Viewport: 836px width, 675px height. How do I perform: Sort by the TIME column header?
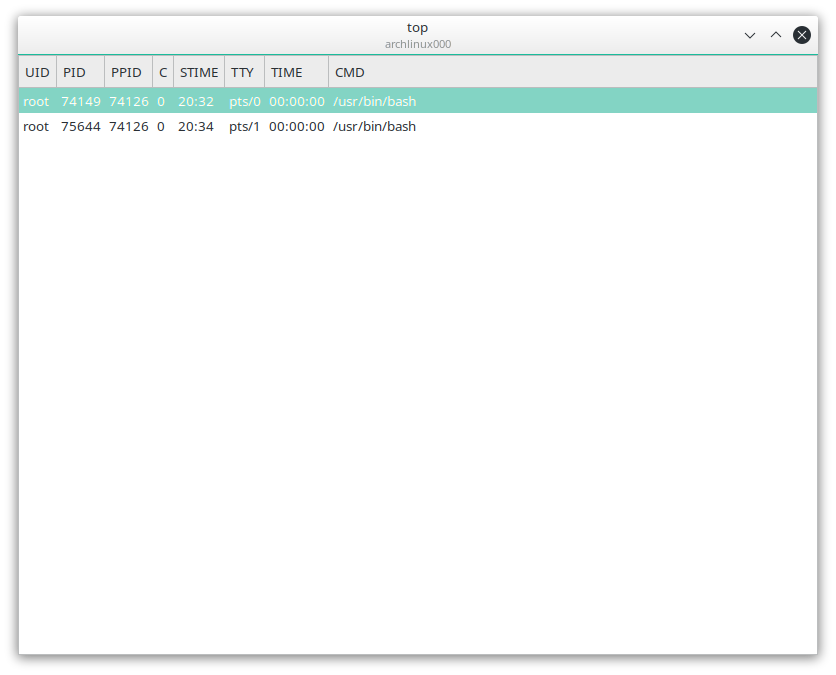(x=296, y=72)
